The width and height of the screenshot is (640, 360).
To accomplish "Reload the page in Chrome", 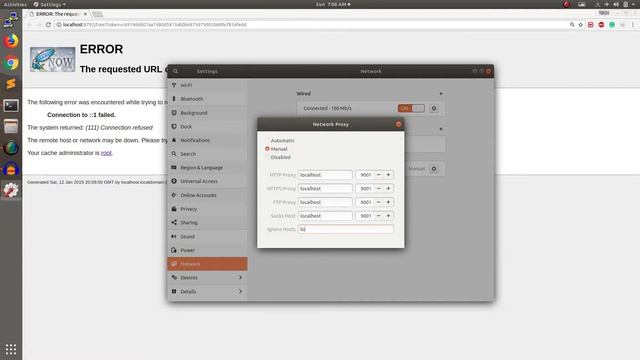I will (x=48, y=24).
